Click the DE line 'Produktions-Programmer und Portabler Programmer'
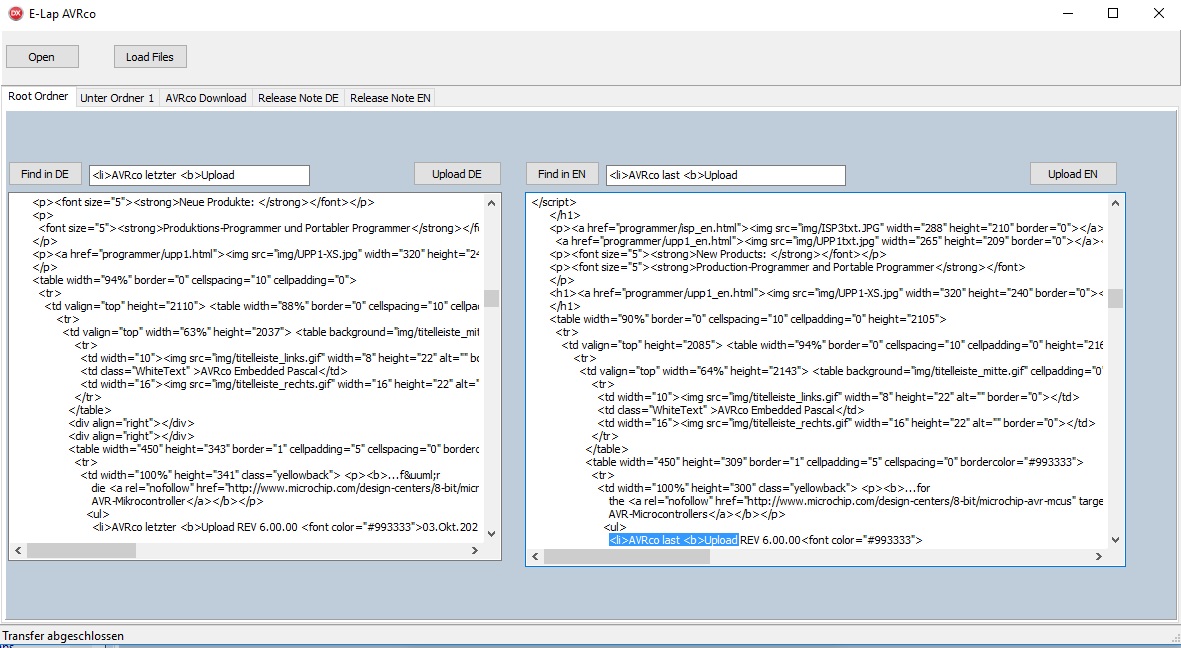 click(258, 228)
